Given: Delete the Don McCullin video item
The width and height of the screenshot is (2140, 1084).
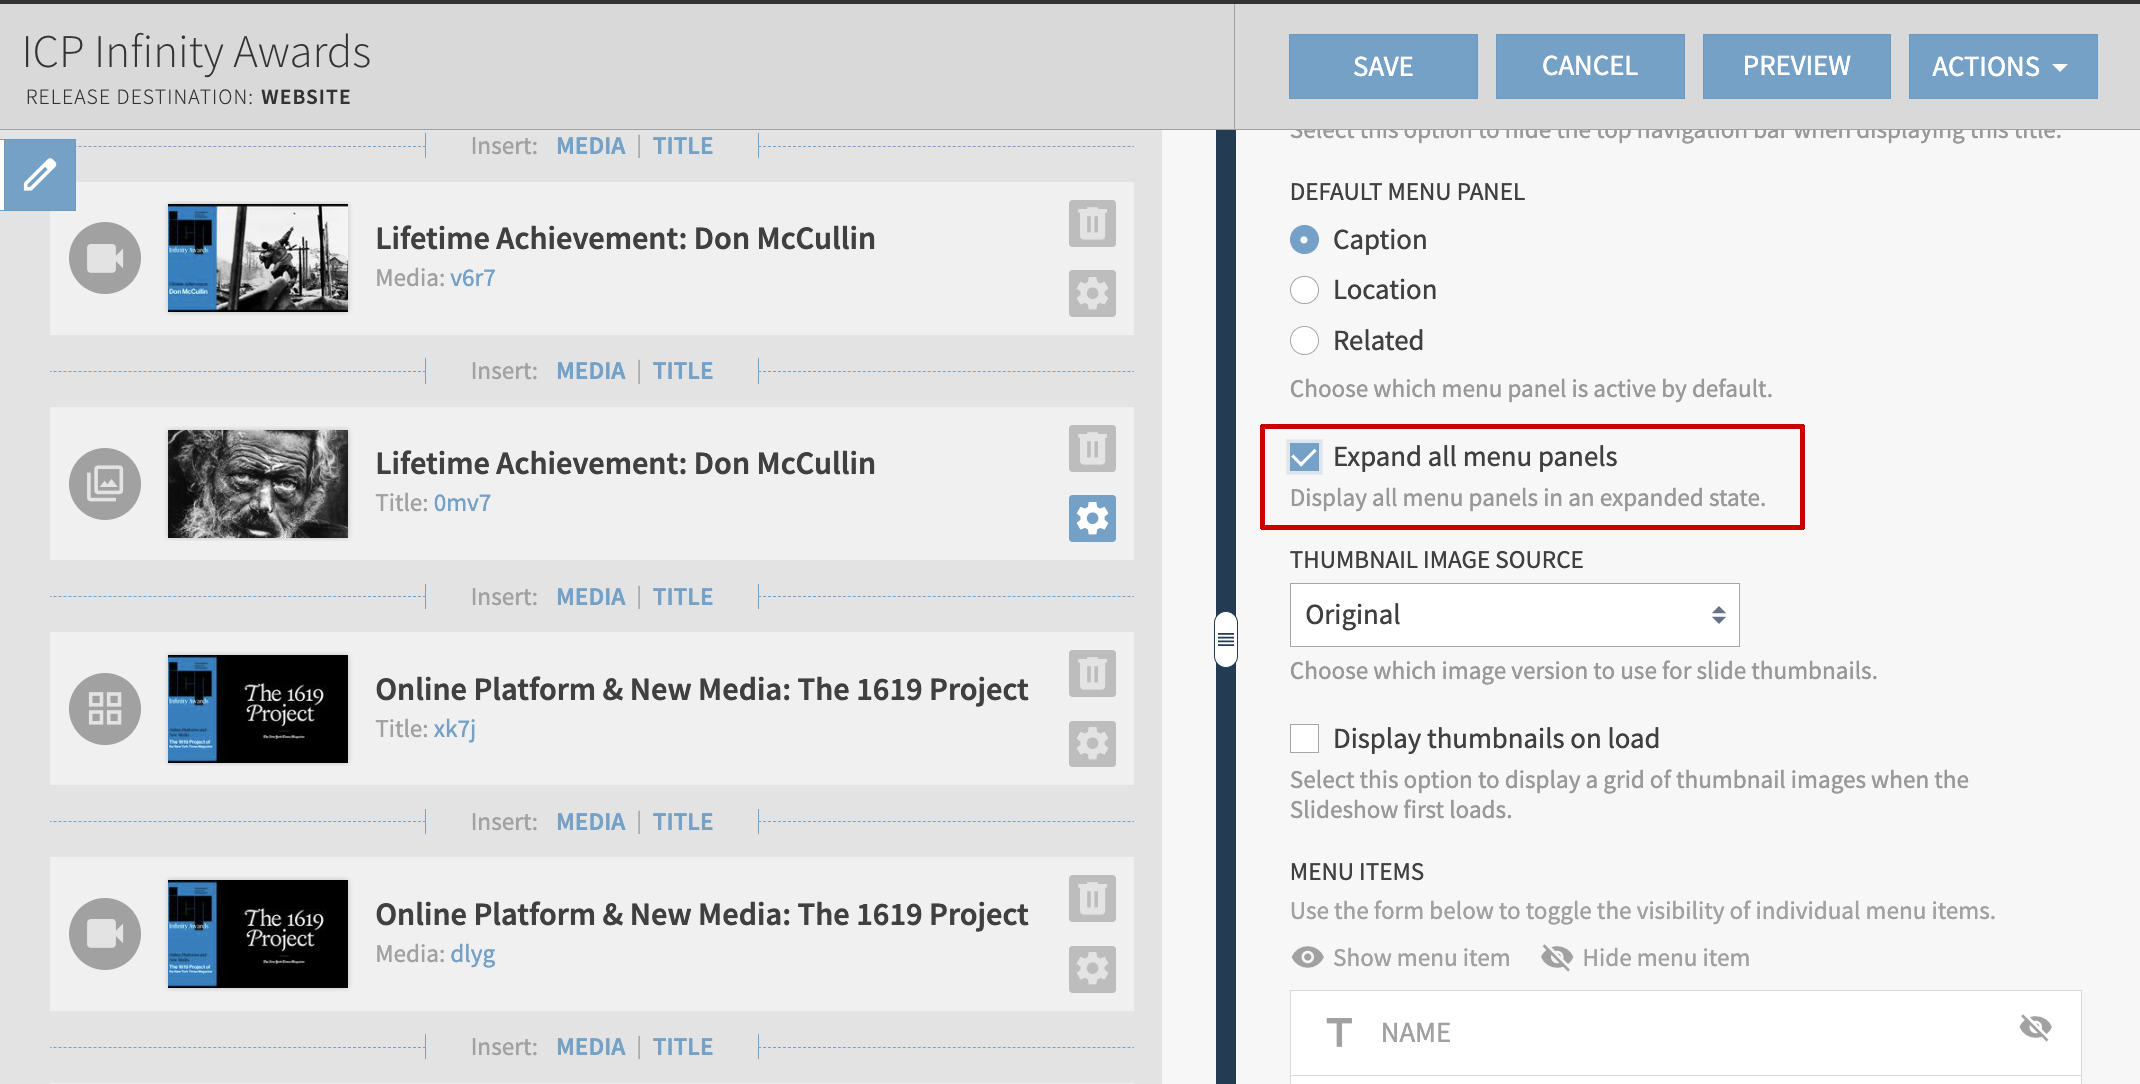Looking at the screenshot, I should (1092, 223).
